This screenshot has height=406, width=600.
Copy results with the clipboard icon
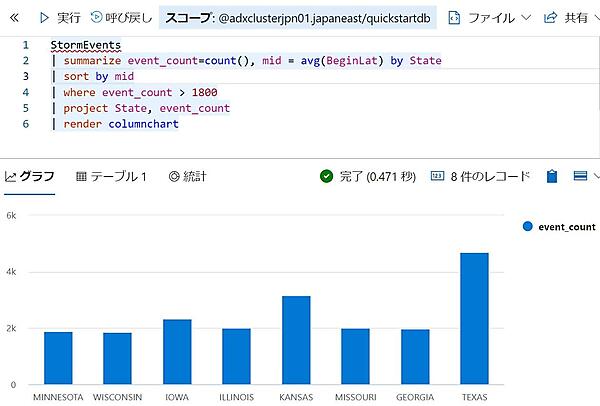552,176
